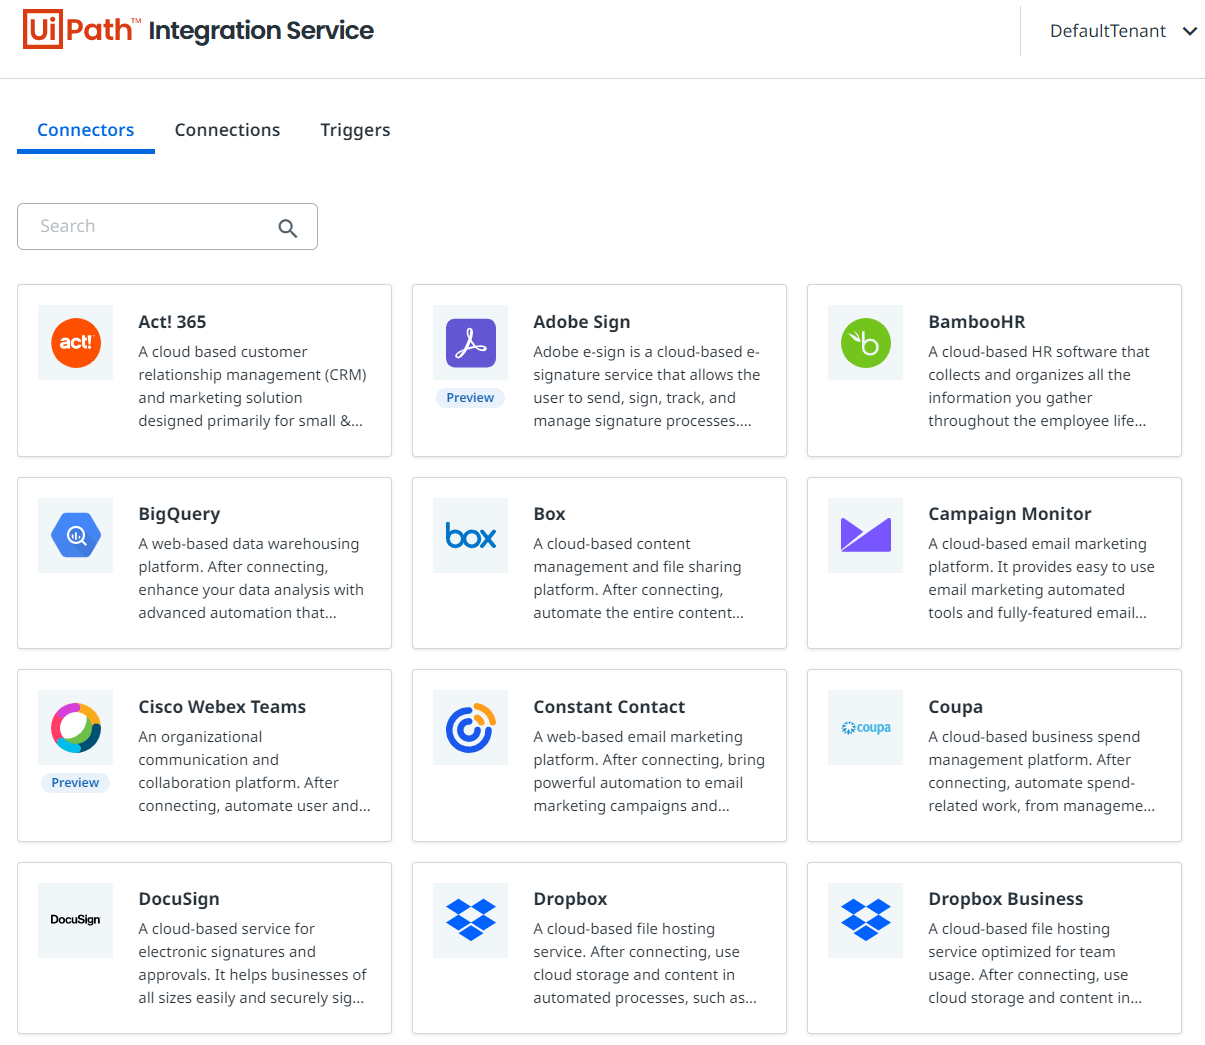Choose the BambooHR connector icon

coord(866,342)
